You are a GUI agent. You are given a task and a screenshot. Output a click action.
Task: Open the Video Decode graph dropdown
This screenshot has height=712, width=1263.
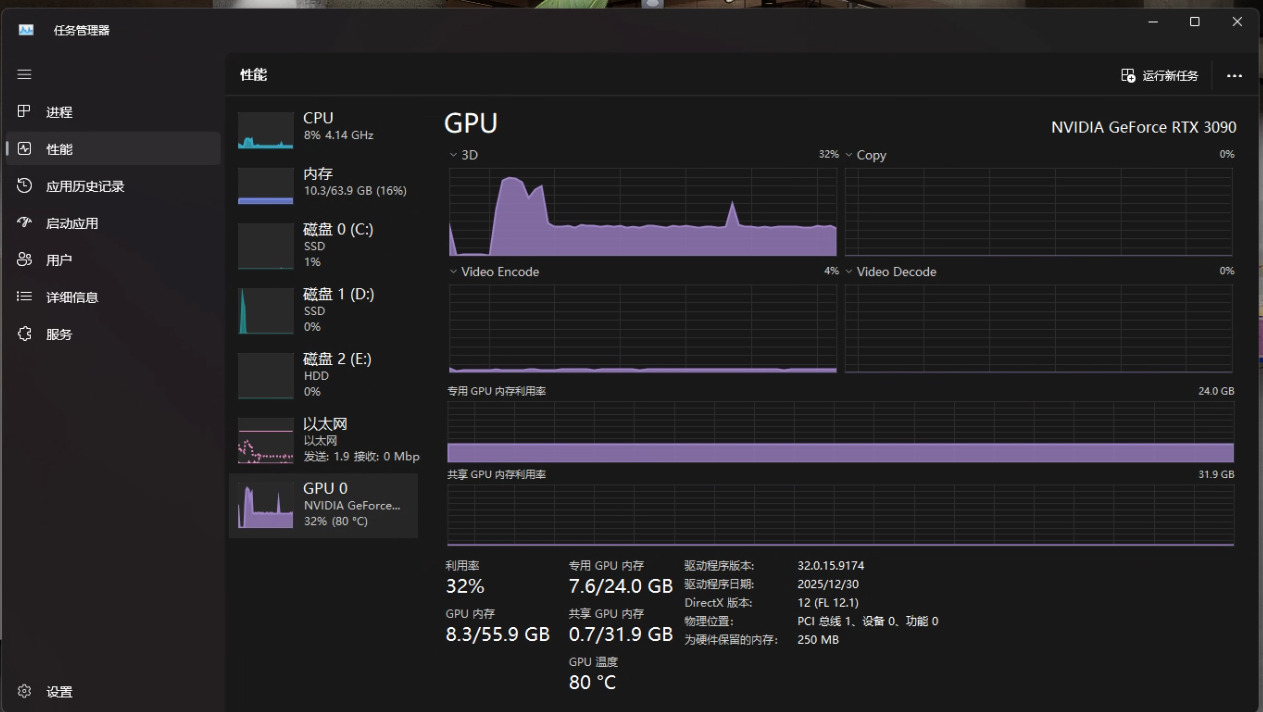point(849,272)
